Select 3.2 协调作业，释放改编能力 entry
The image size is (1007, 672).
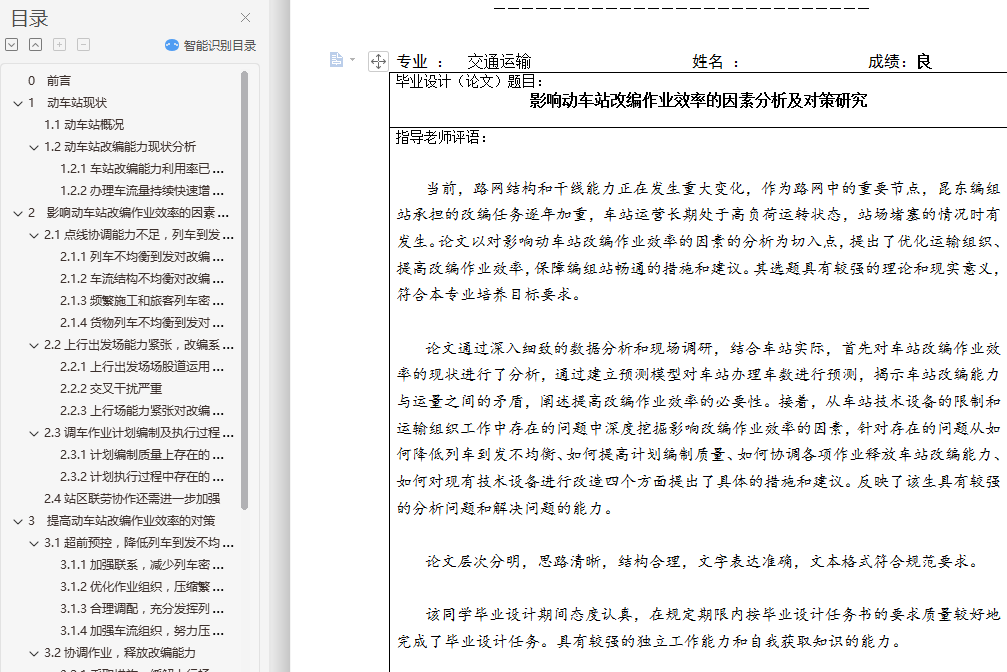119,653
